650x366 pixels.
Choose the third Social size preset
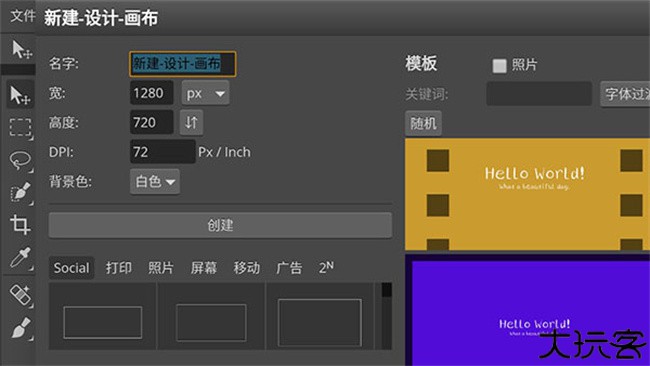(320, 317)
